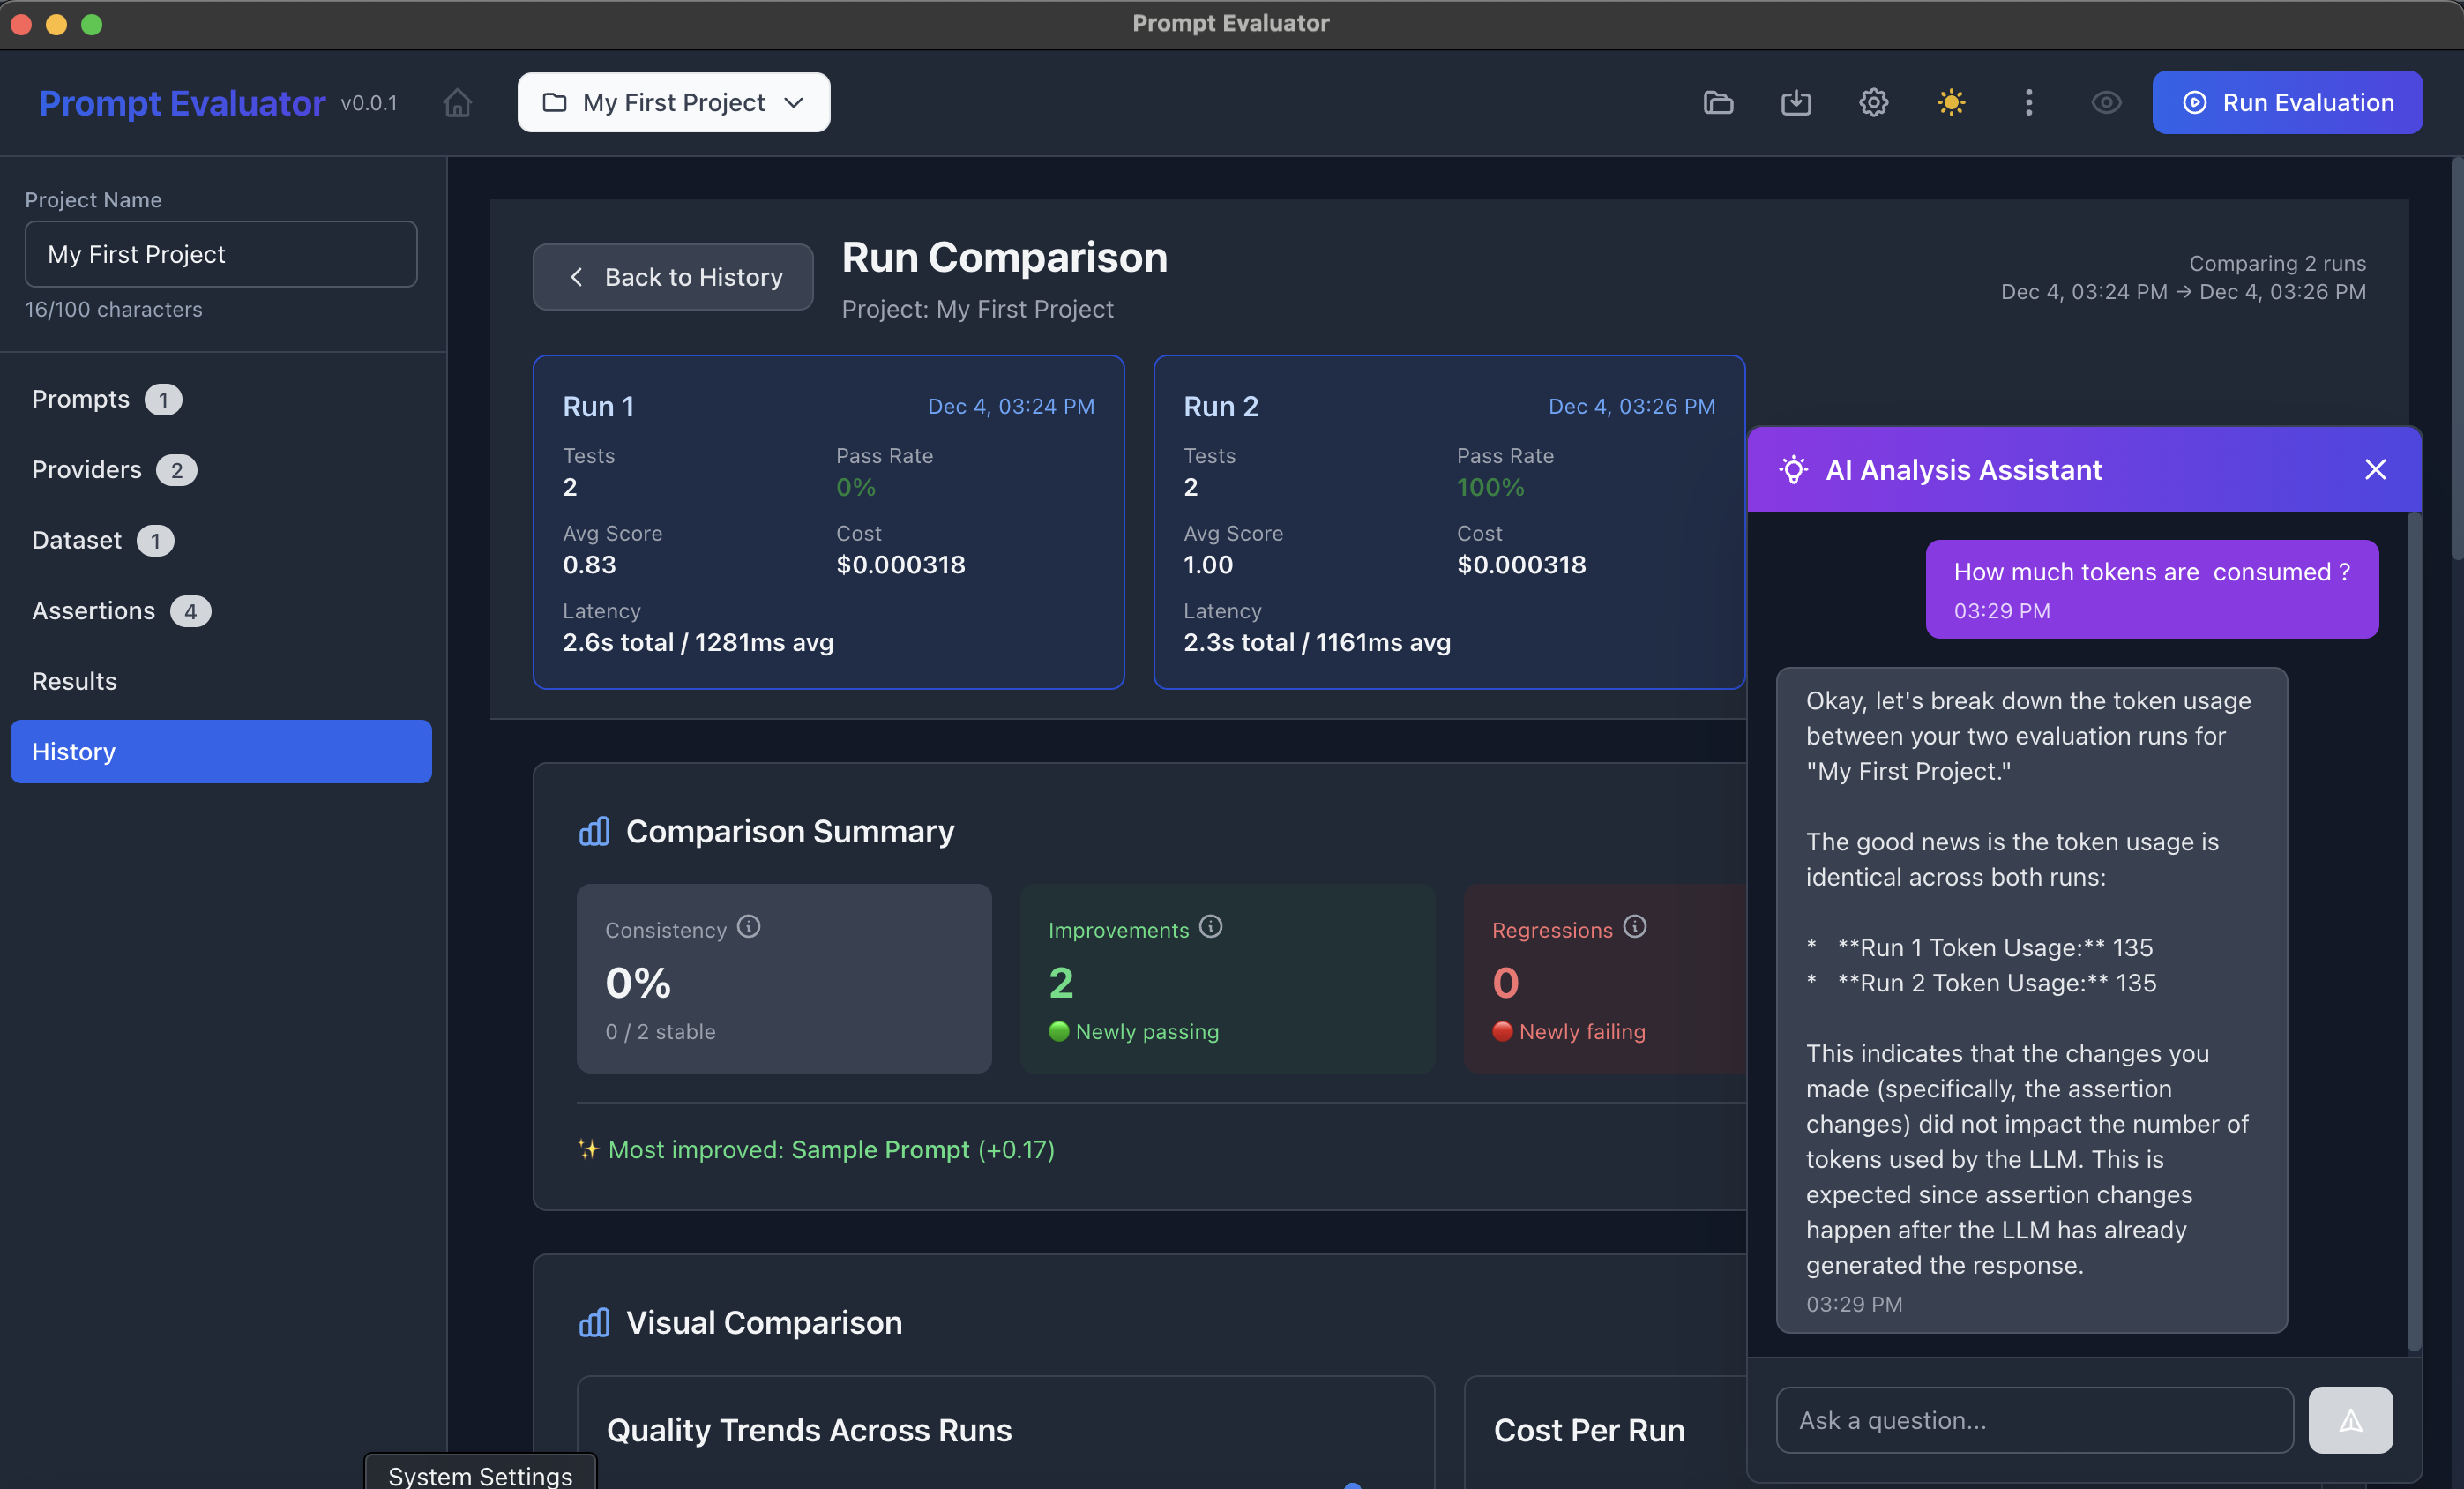Click send message arrow button
The width and height of the screenshot is (2464, 1489).
pos(2350,1420)
